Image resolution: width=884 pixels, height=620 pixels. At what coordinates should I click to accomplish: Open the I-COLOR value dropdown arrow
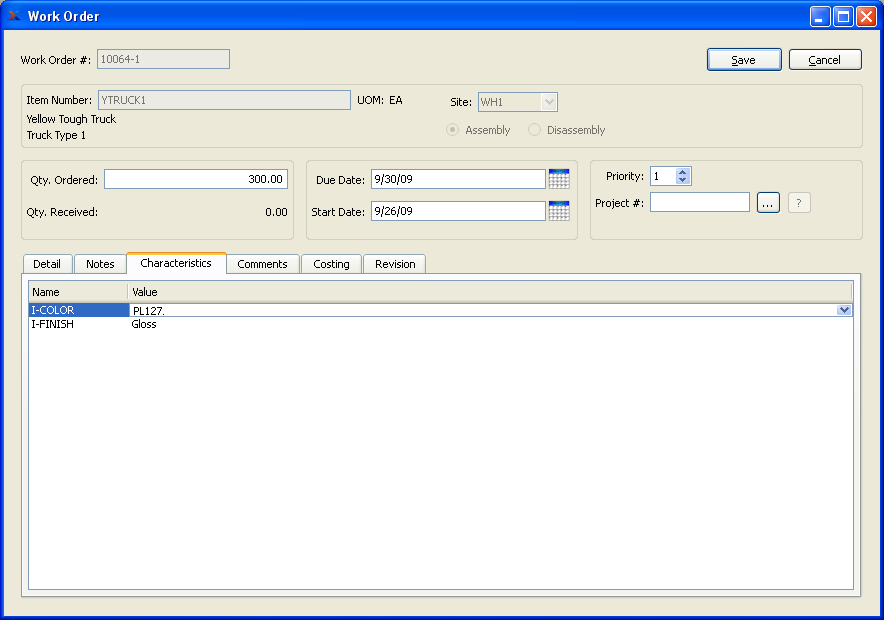pos(844,311)
